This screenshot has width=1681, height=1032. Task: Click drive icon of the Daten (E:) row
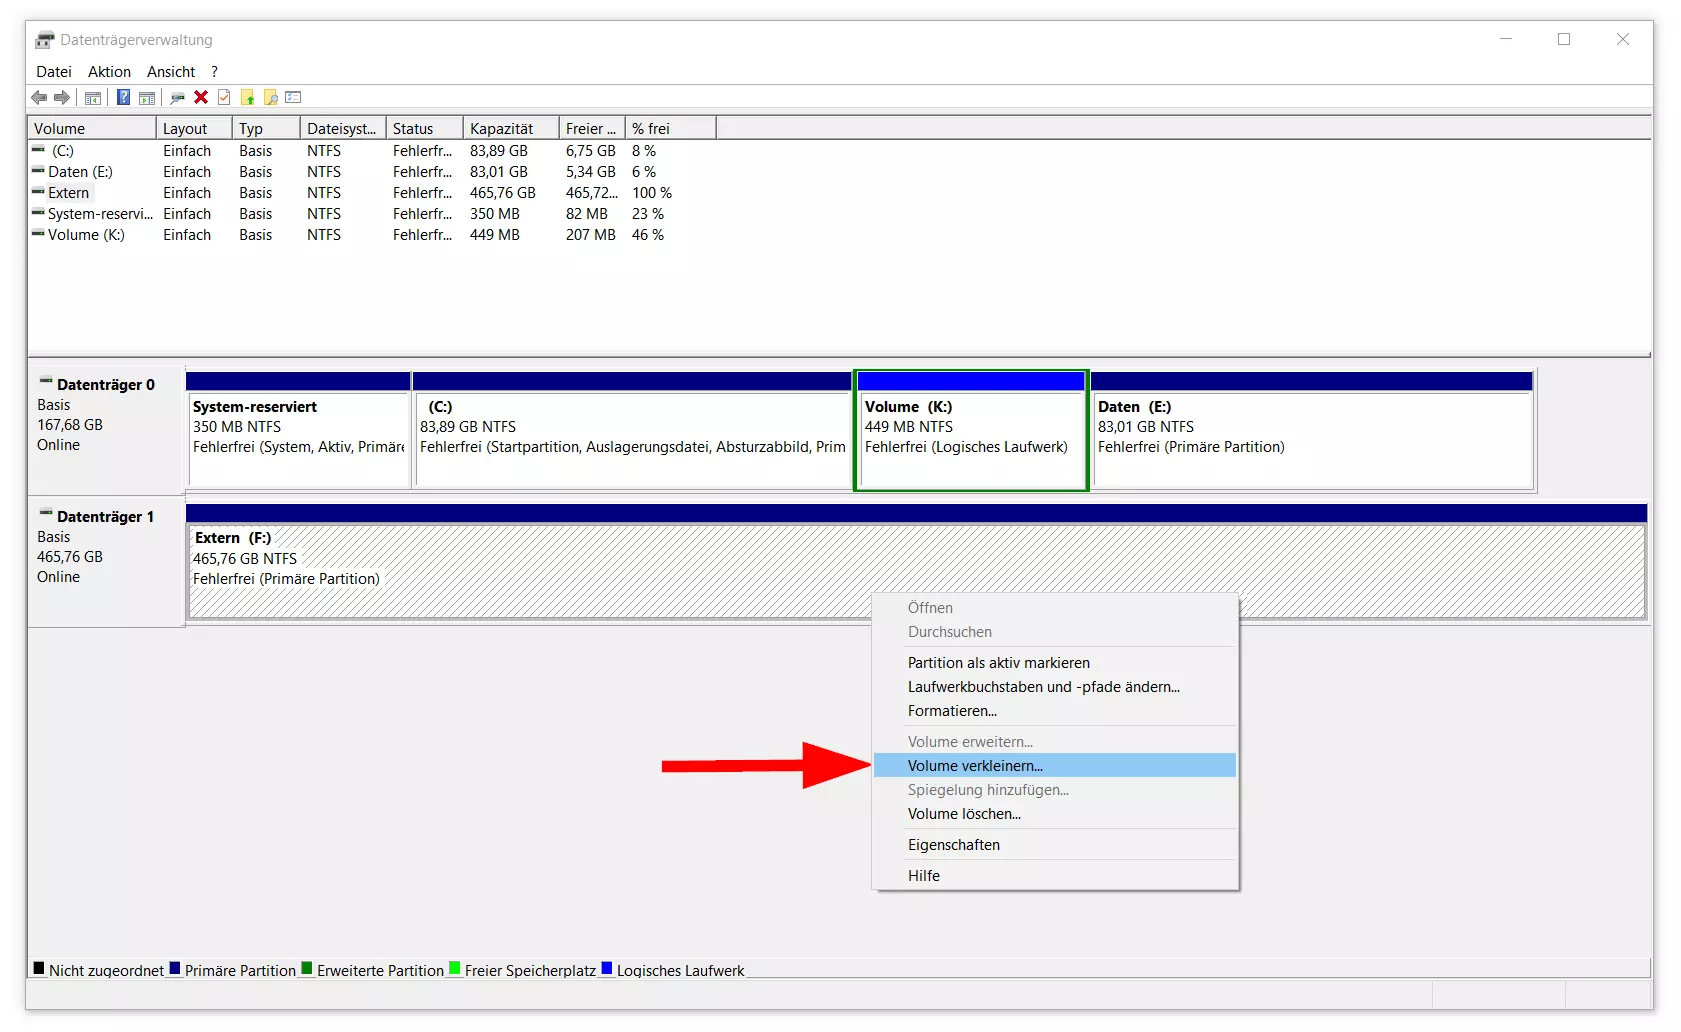(38, 171)
